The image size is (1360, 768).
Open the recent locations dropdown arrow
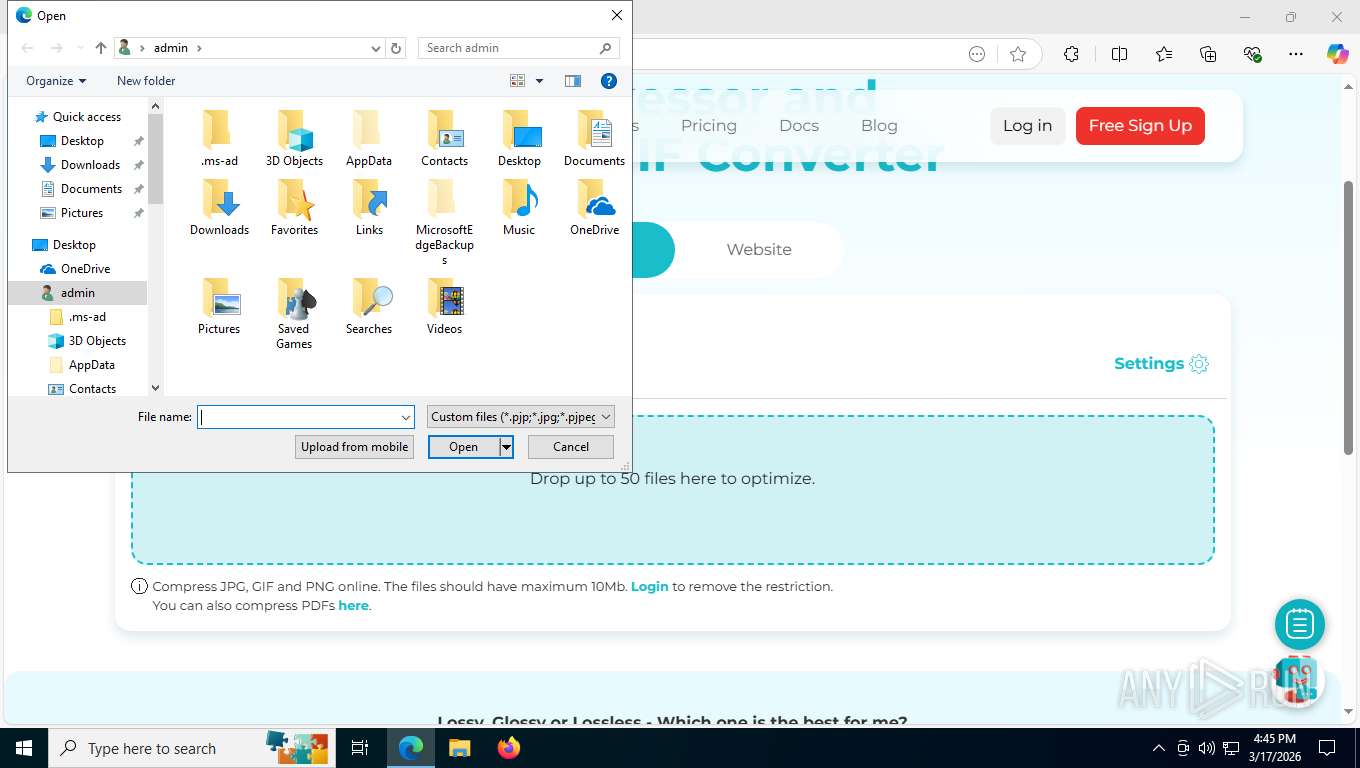[x=80, y=48]
